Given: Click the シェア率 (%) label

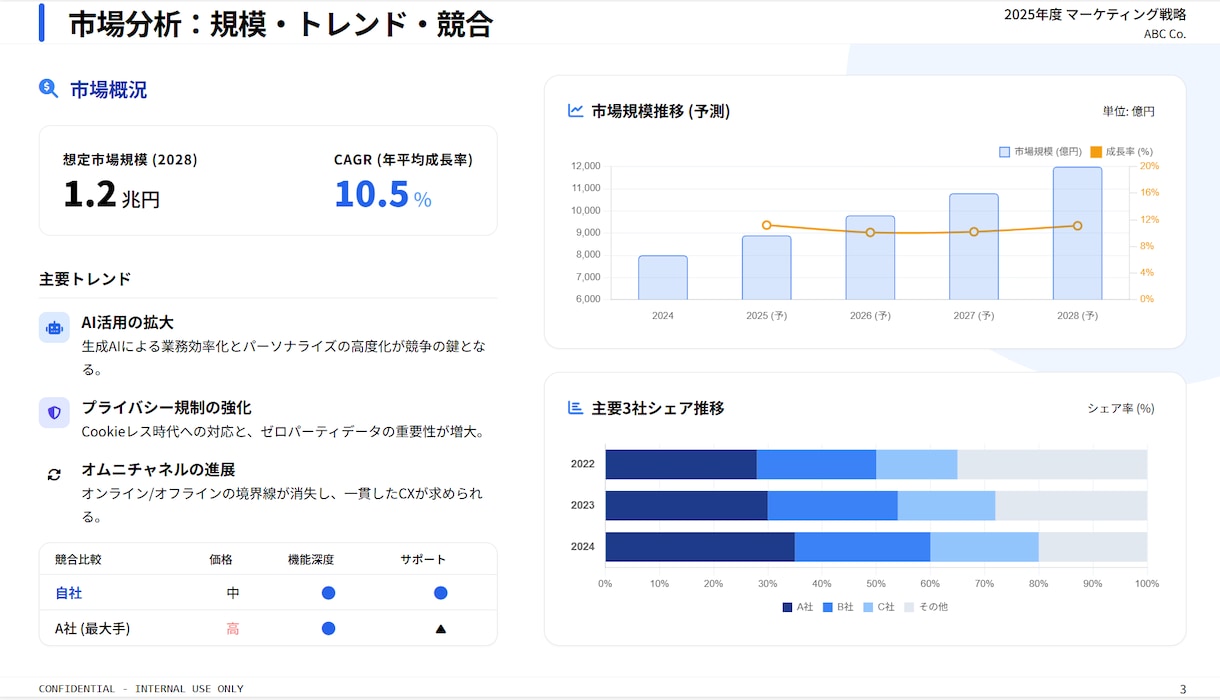Looking at the screenshot, I should tap(1121, 408).
